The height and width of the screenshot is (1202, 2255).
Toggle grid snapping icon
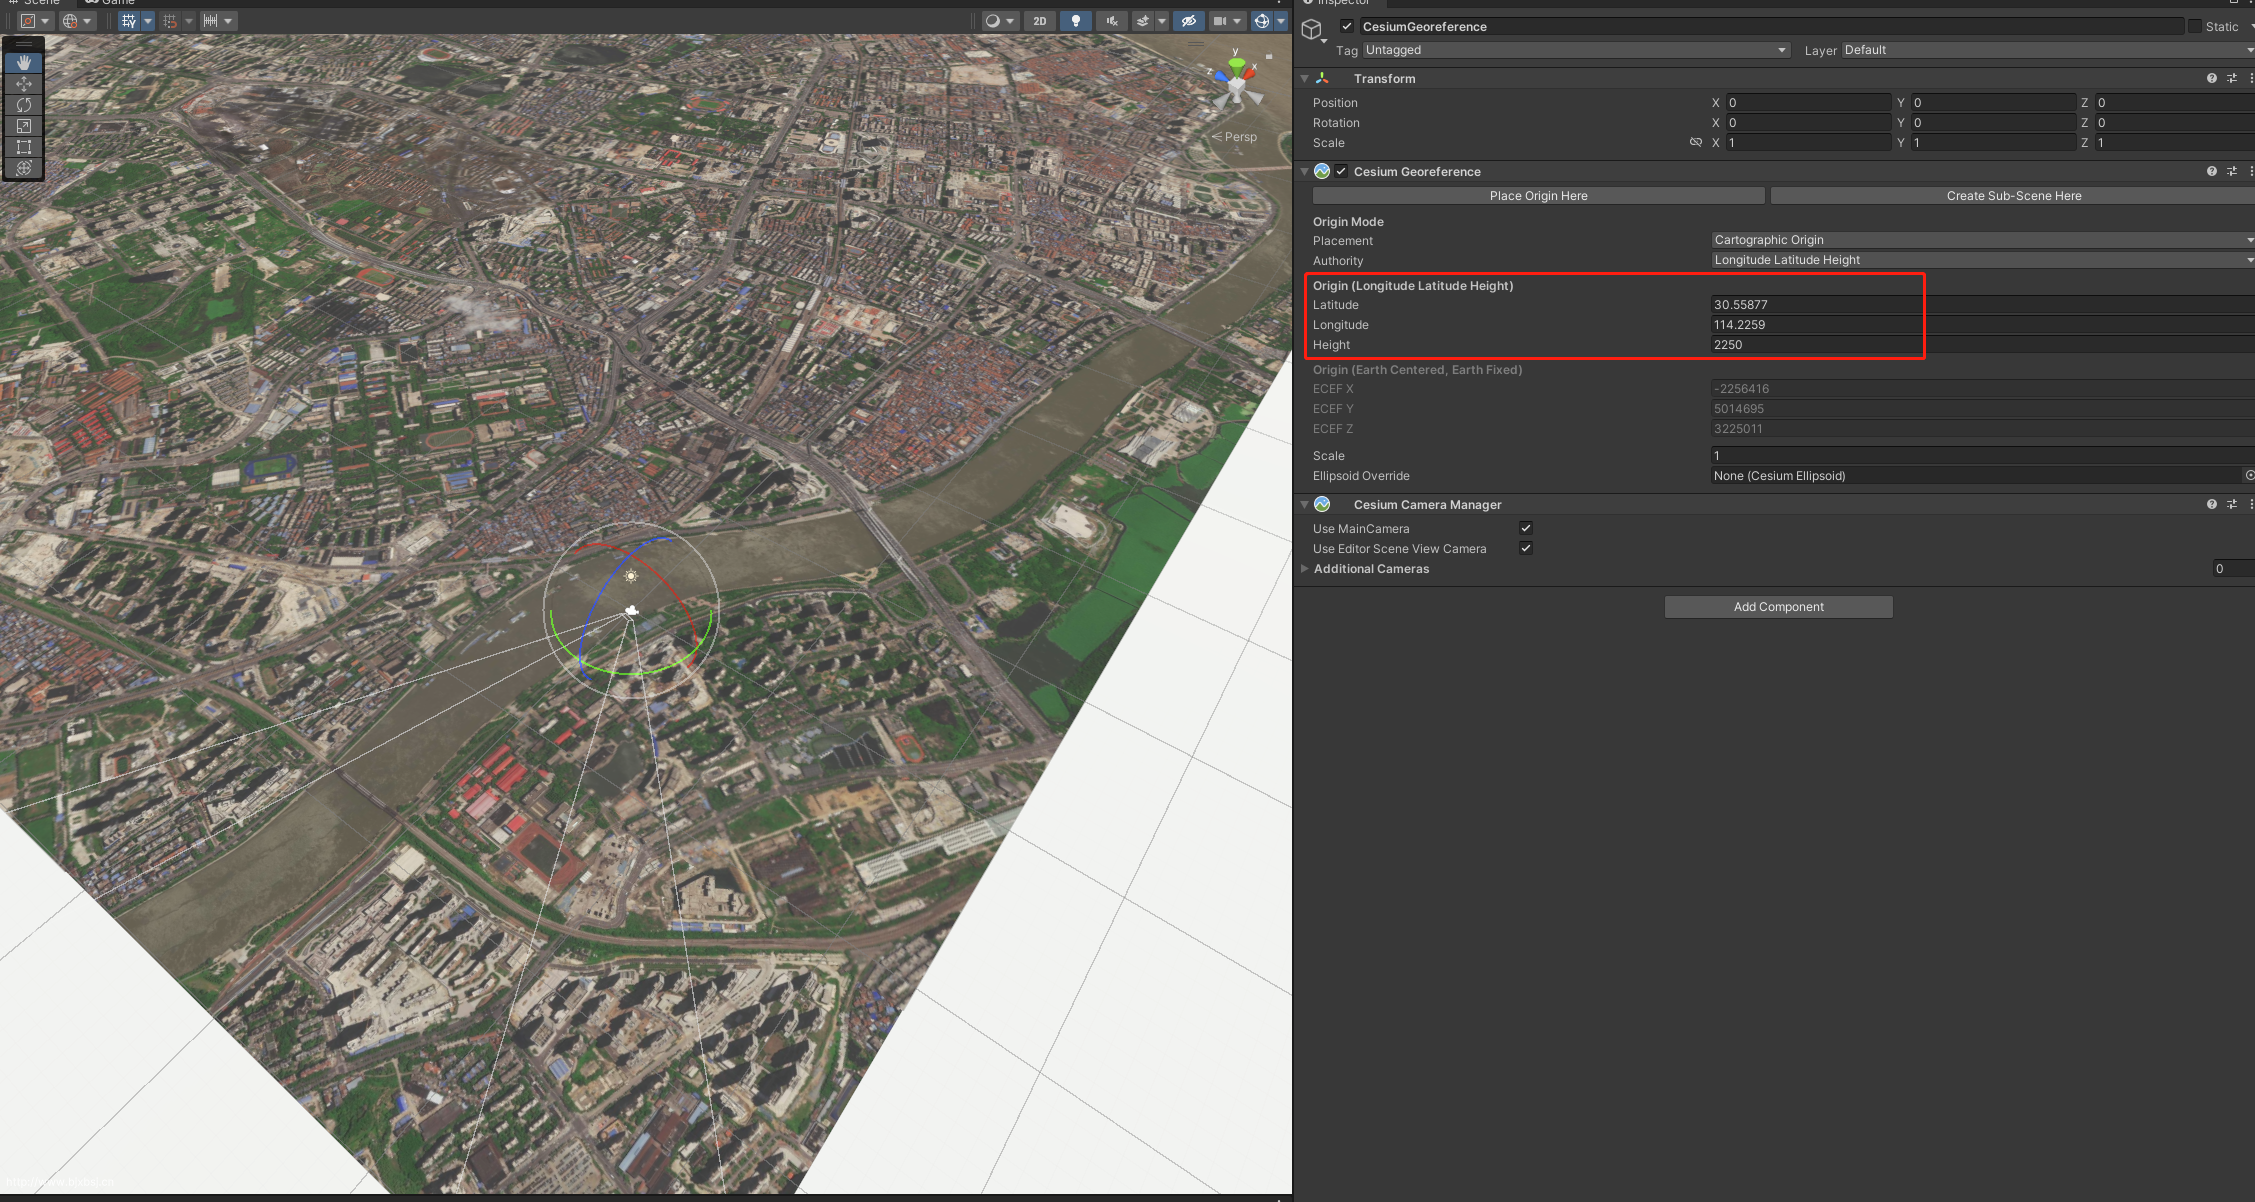pos(170,21)
